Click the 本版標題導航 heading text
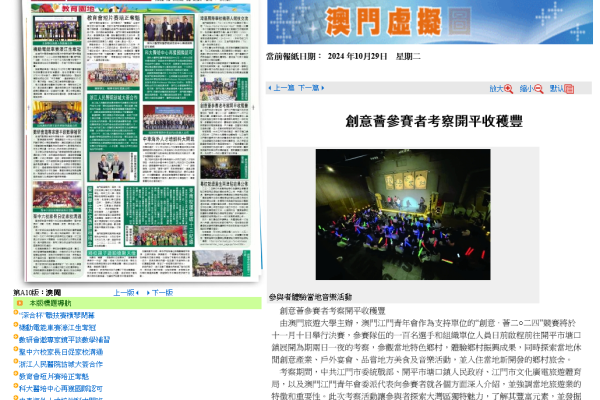 click(50, 303)
